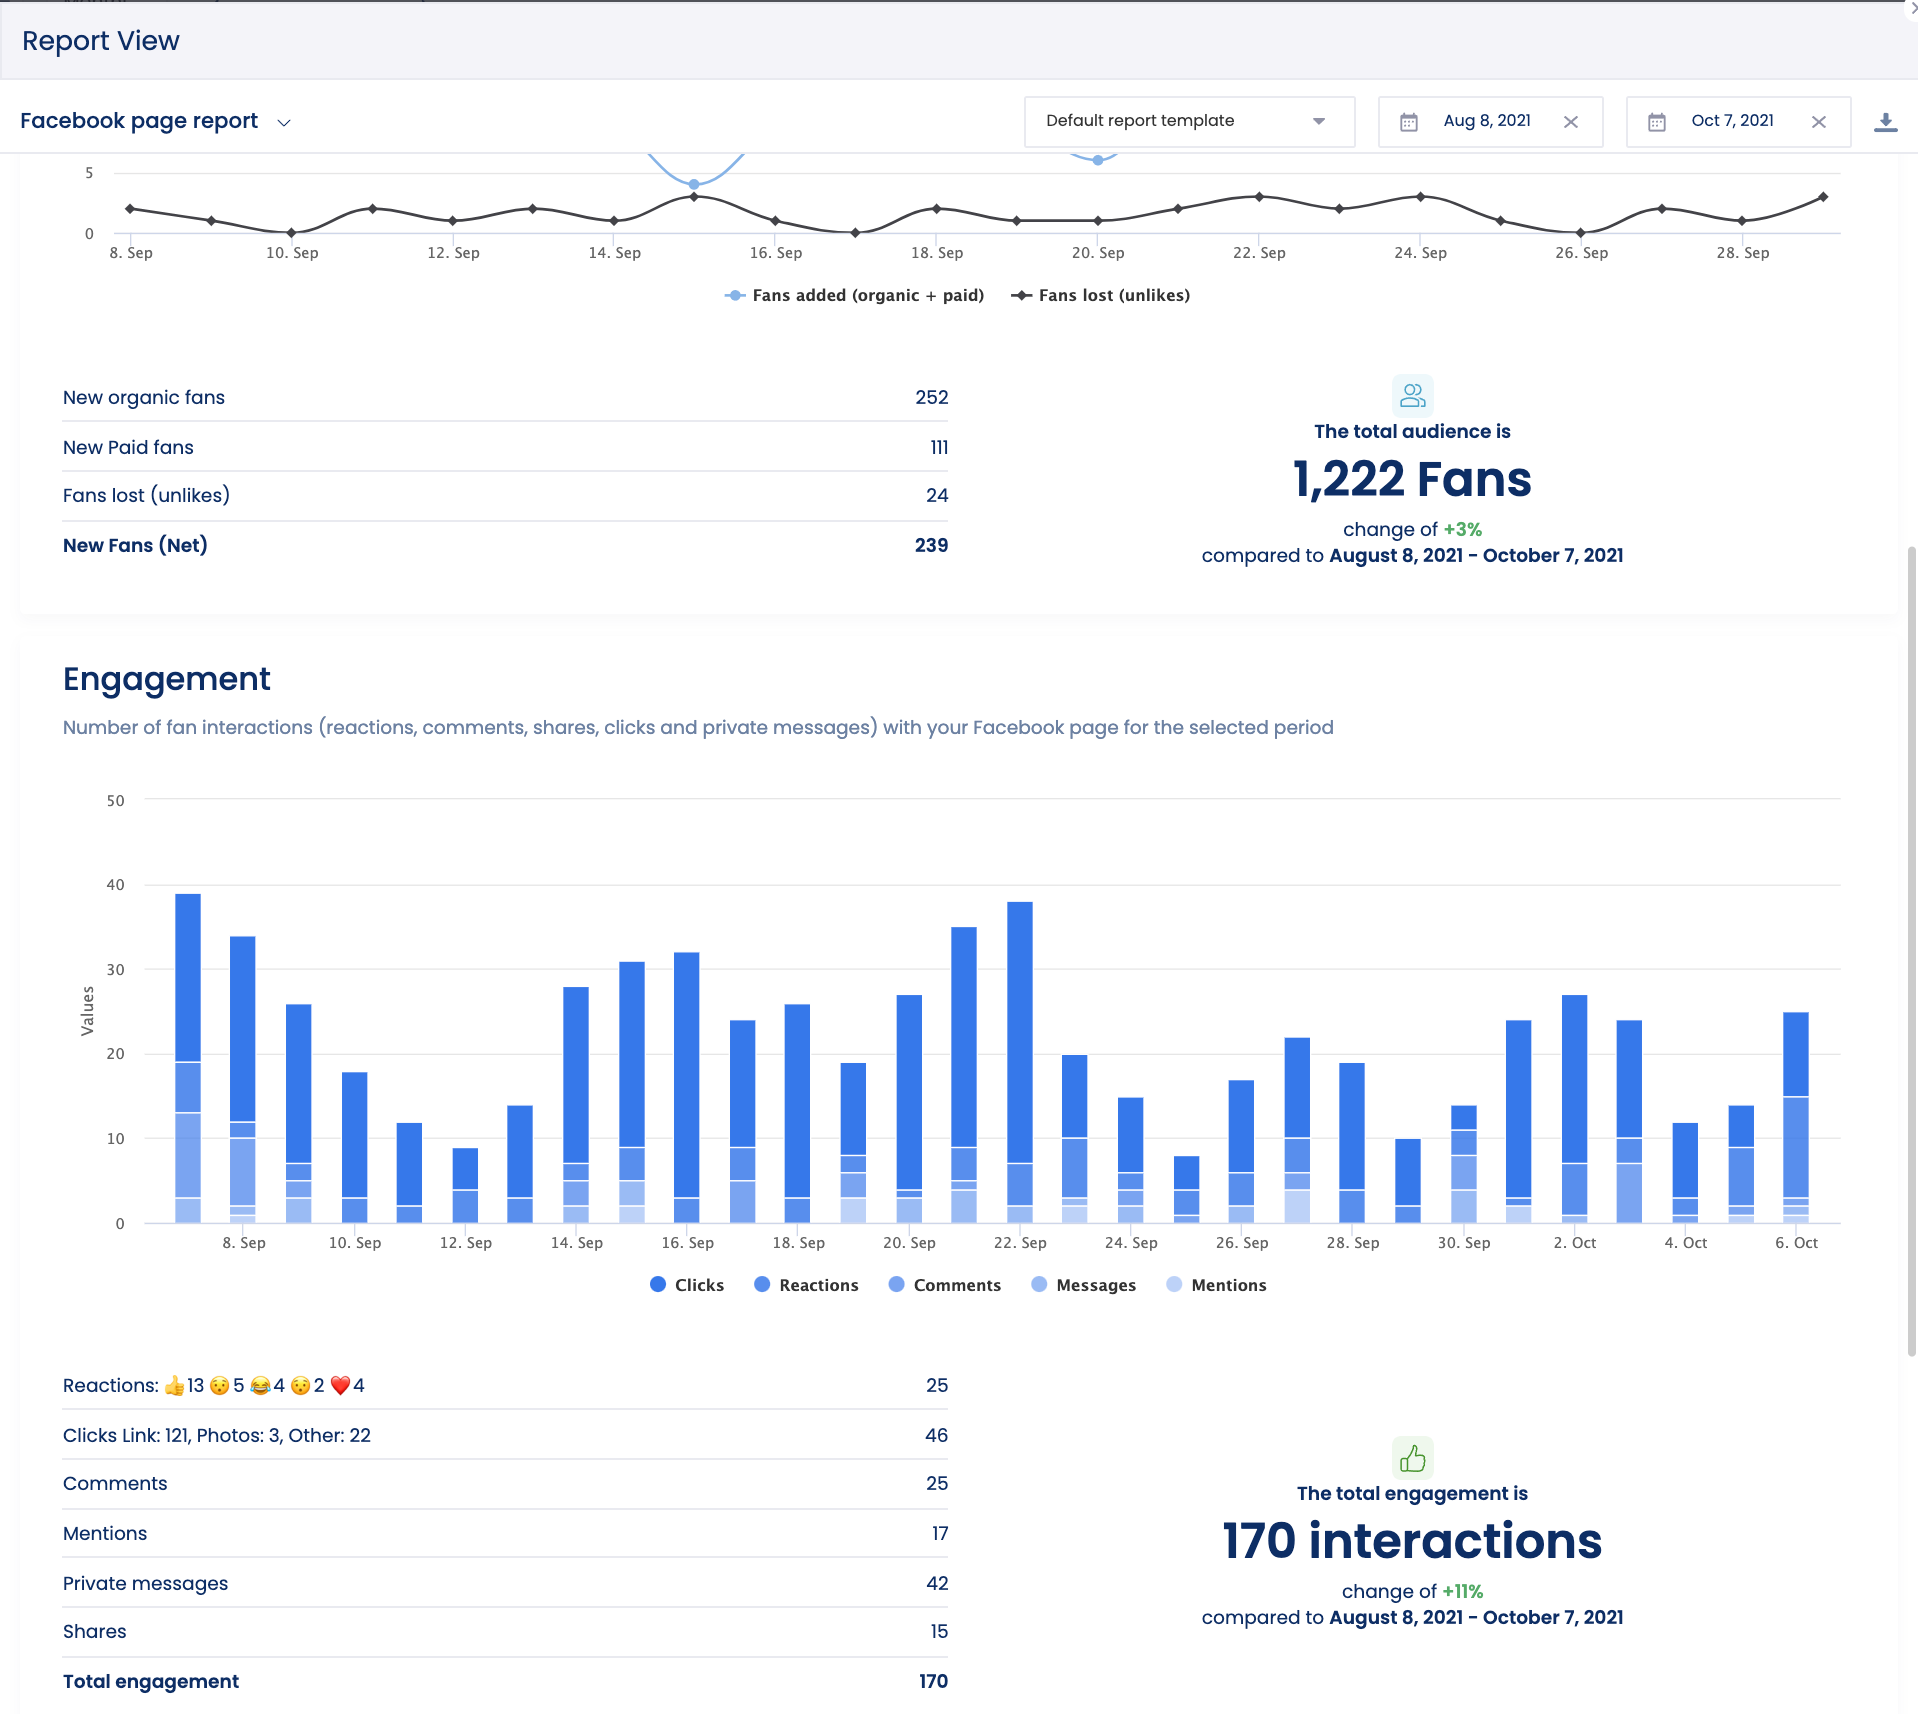Hide the Fans lost (unlikes) line
Screen dimensions: 1918x1714
click(1100, 295)
